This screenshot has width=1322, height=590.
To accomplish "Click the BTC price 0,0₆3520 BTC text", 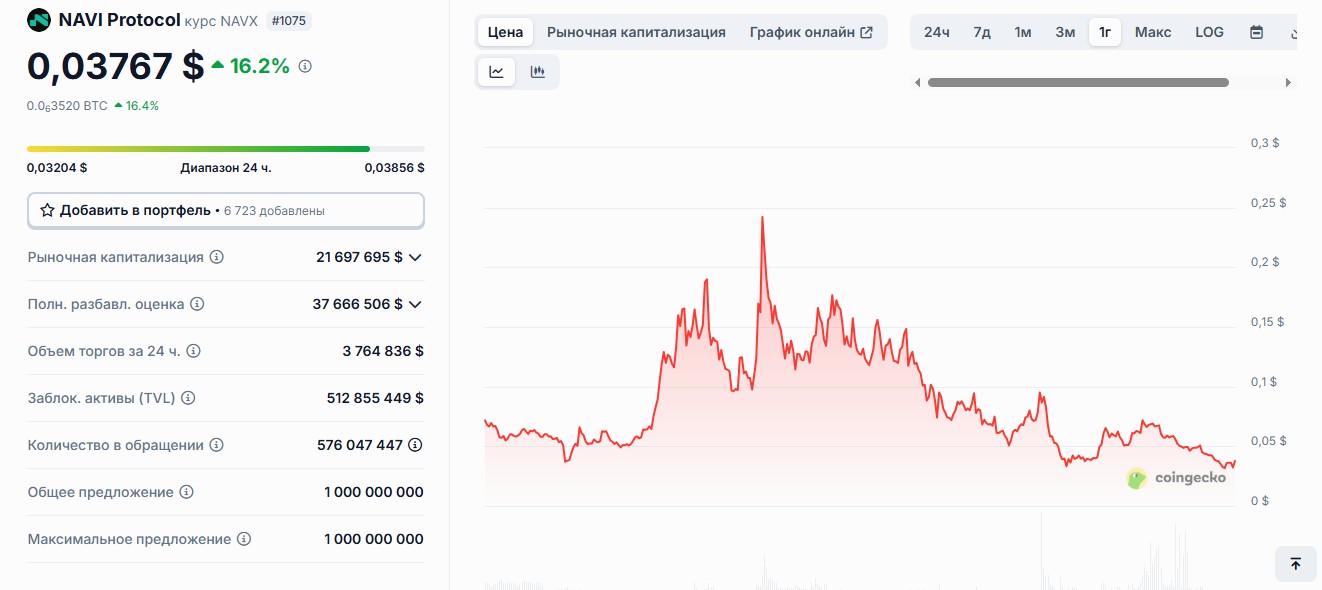I will pyautogui.click(x=67, y=105).
